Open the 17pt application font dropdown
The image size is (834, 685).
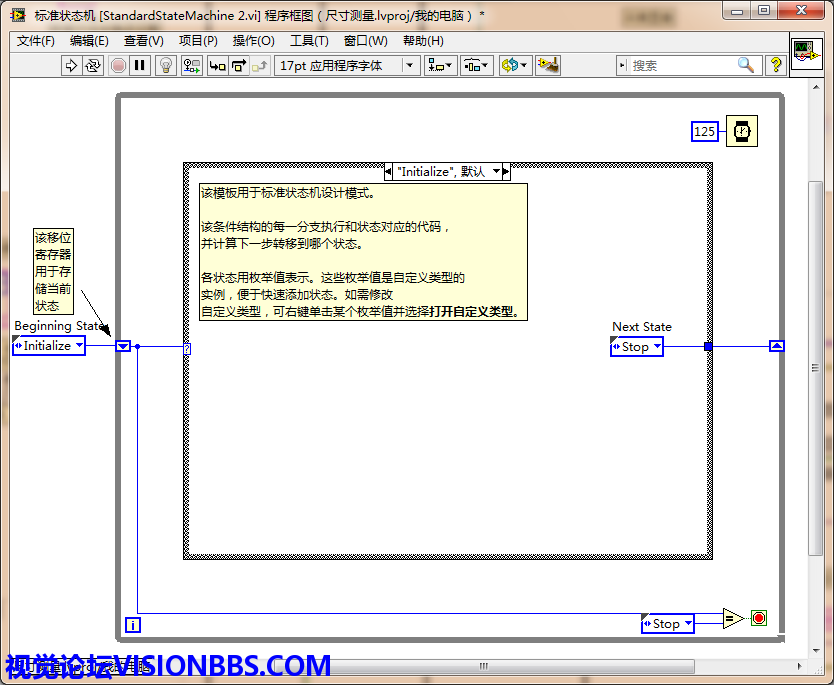pyautogui.click(x=347, y=65)
